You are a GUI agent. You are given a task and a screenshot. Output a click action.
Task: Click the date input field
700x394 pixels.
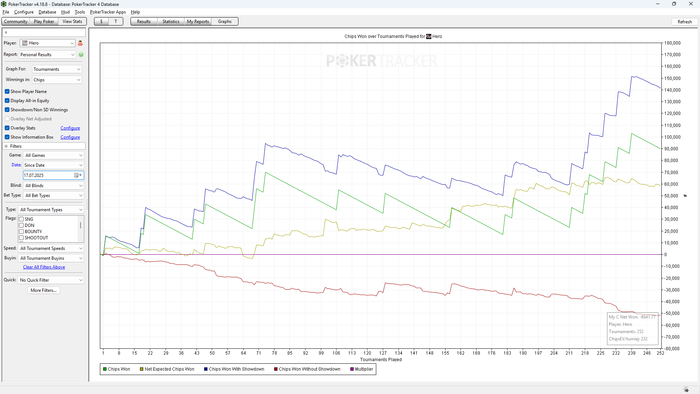pyautogui.click(x=49, y=175)
